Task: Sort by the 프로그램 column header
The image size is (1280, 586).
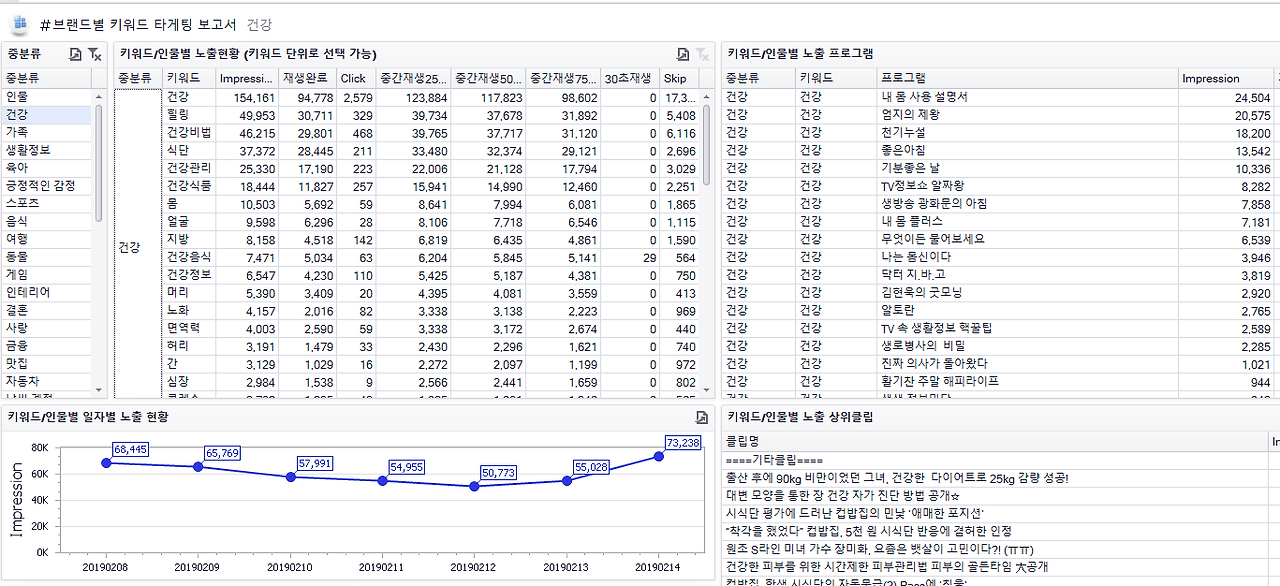Action: coord(1027,78)
